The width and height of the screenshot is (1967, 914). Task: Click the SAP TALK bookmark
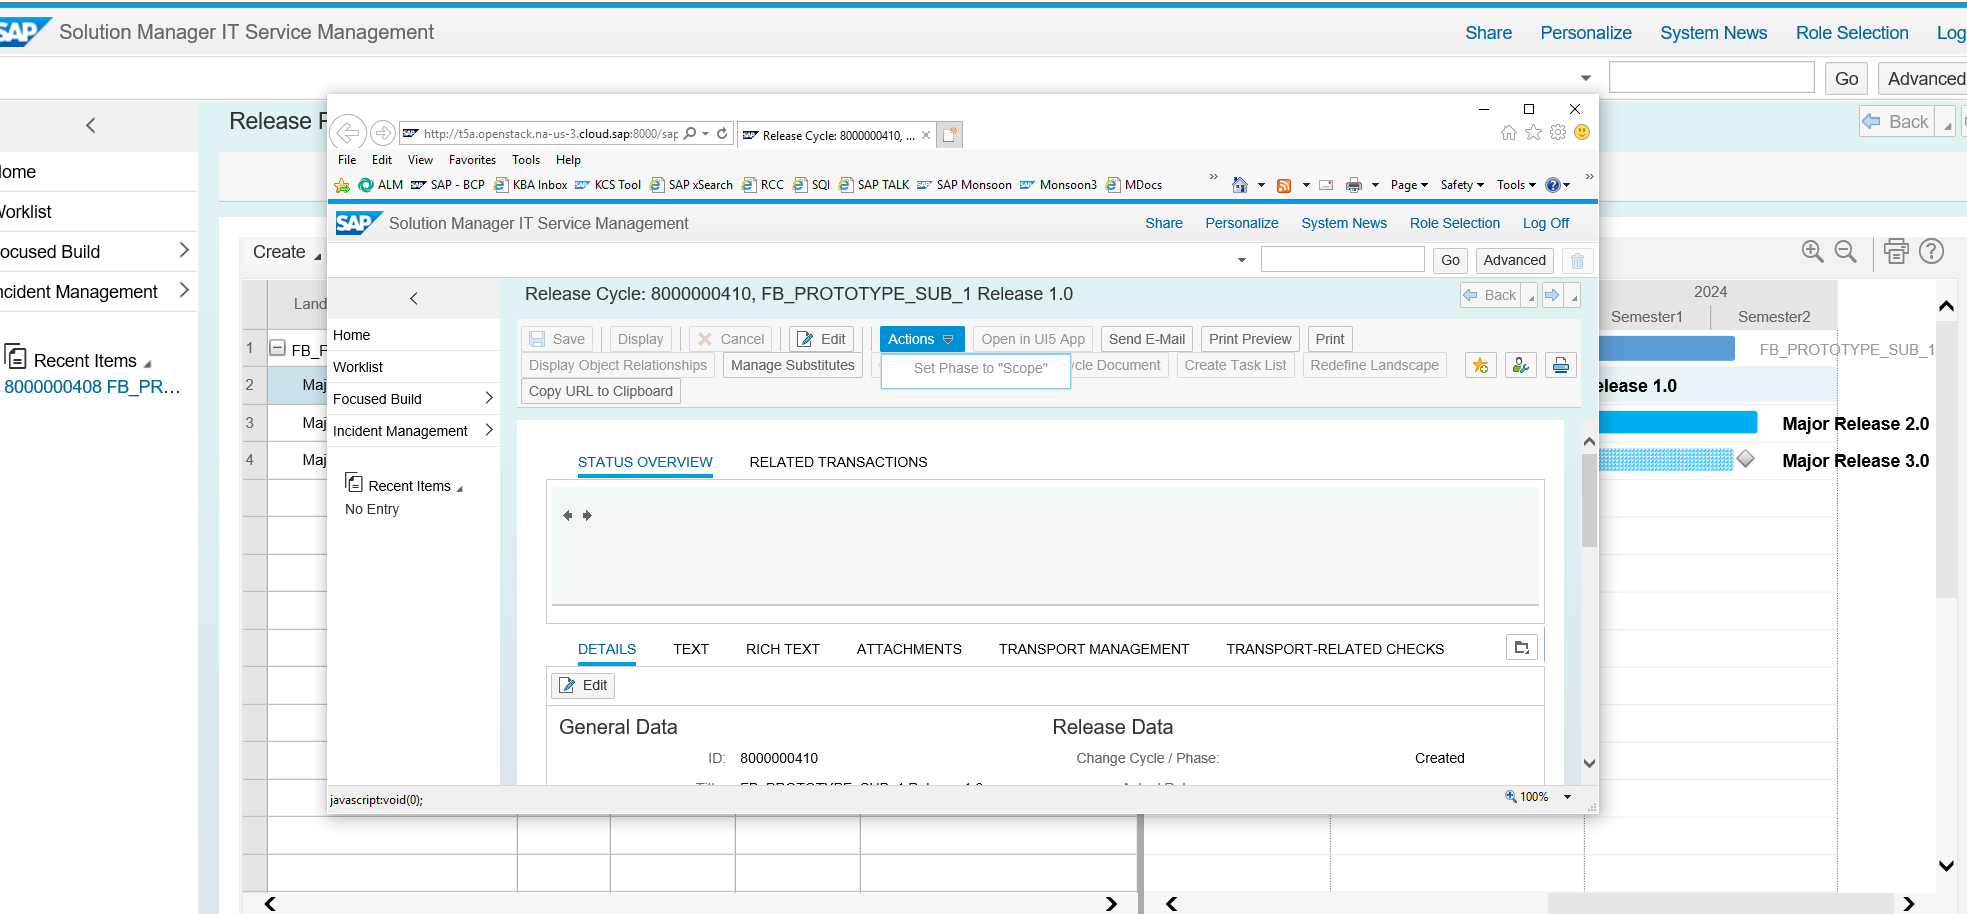click(875, 185)
